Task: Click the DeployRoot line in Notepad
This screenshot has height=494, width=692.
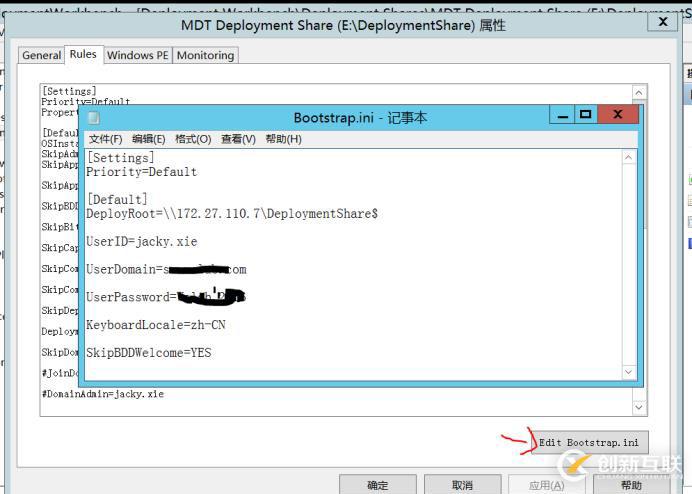Action: [x=232, y=214]
